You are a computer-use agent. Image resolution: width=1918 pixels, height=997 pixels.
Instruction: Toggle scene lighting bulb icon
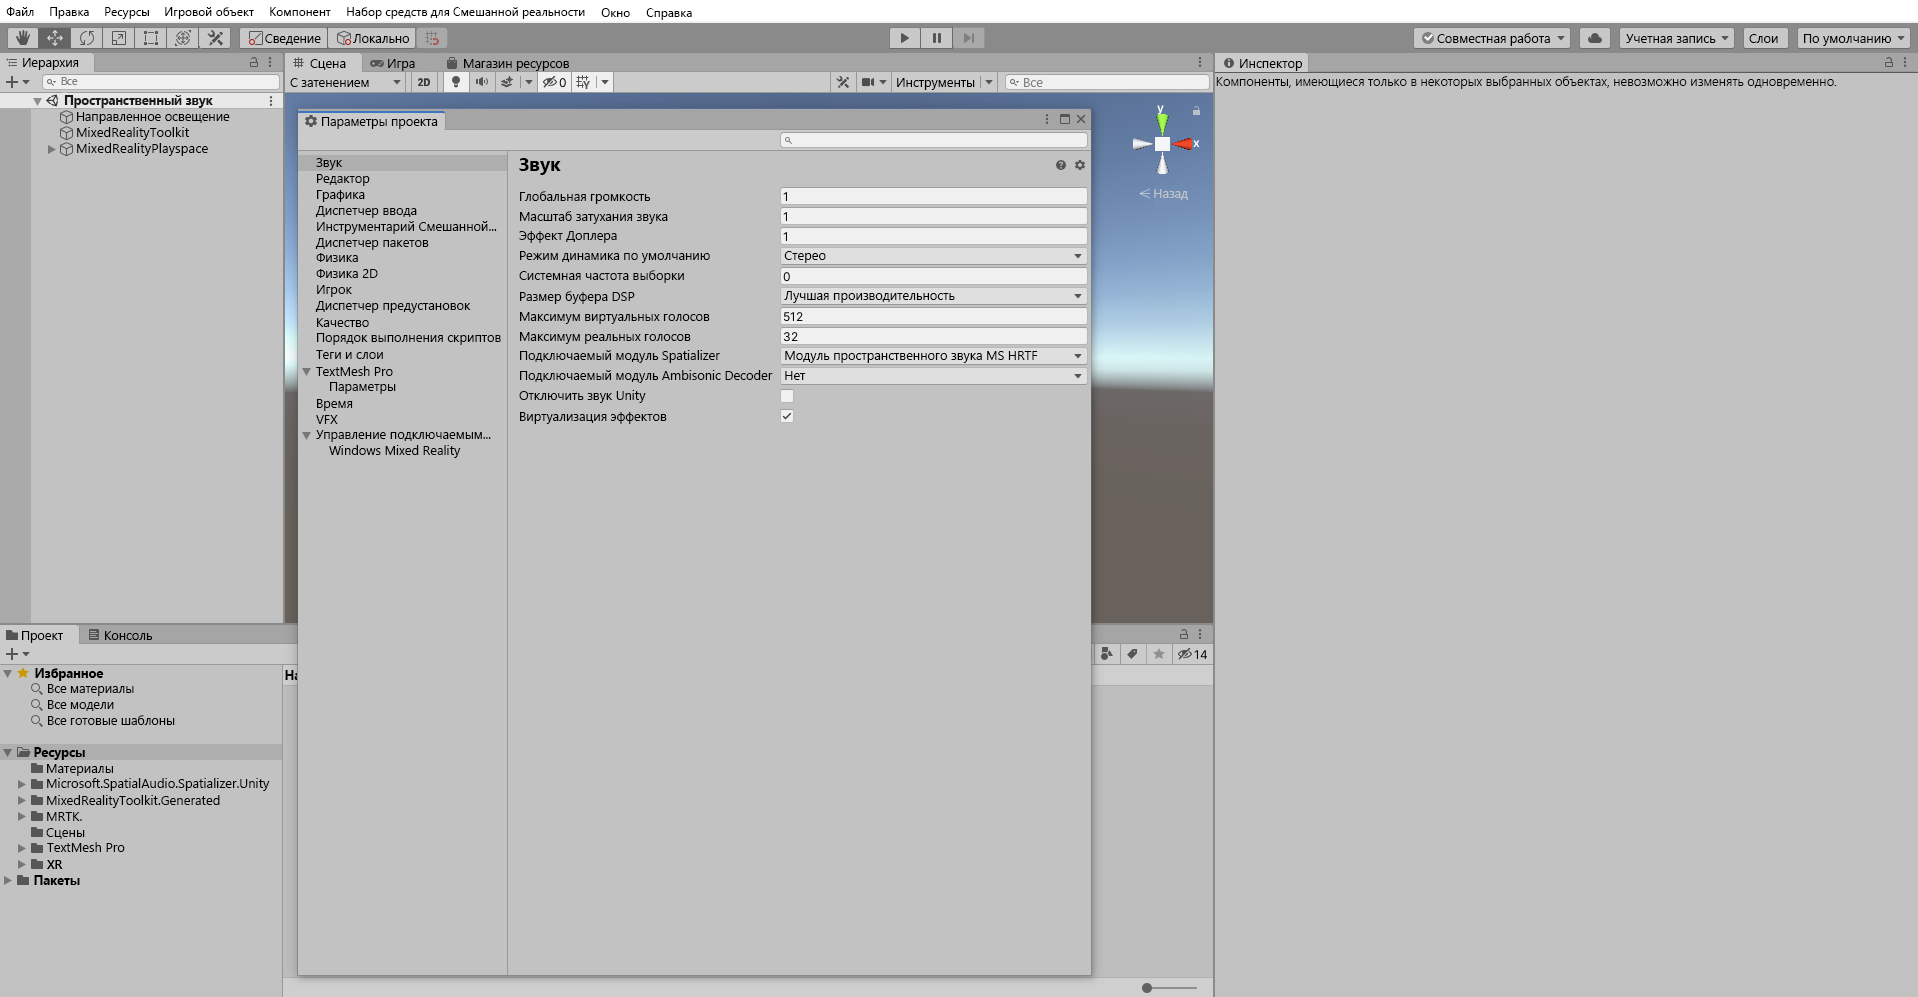pos(456,82)
